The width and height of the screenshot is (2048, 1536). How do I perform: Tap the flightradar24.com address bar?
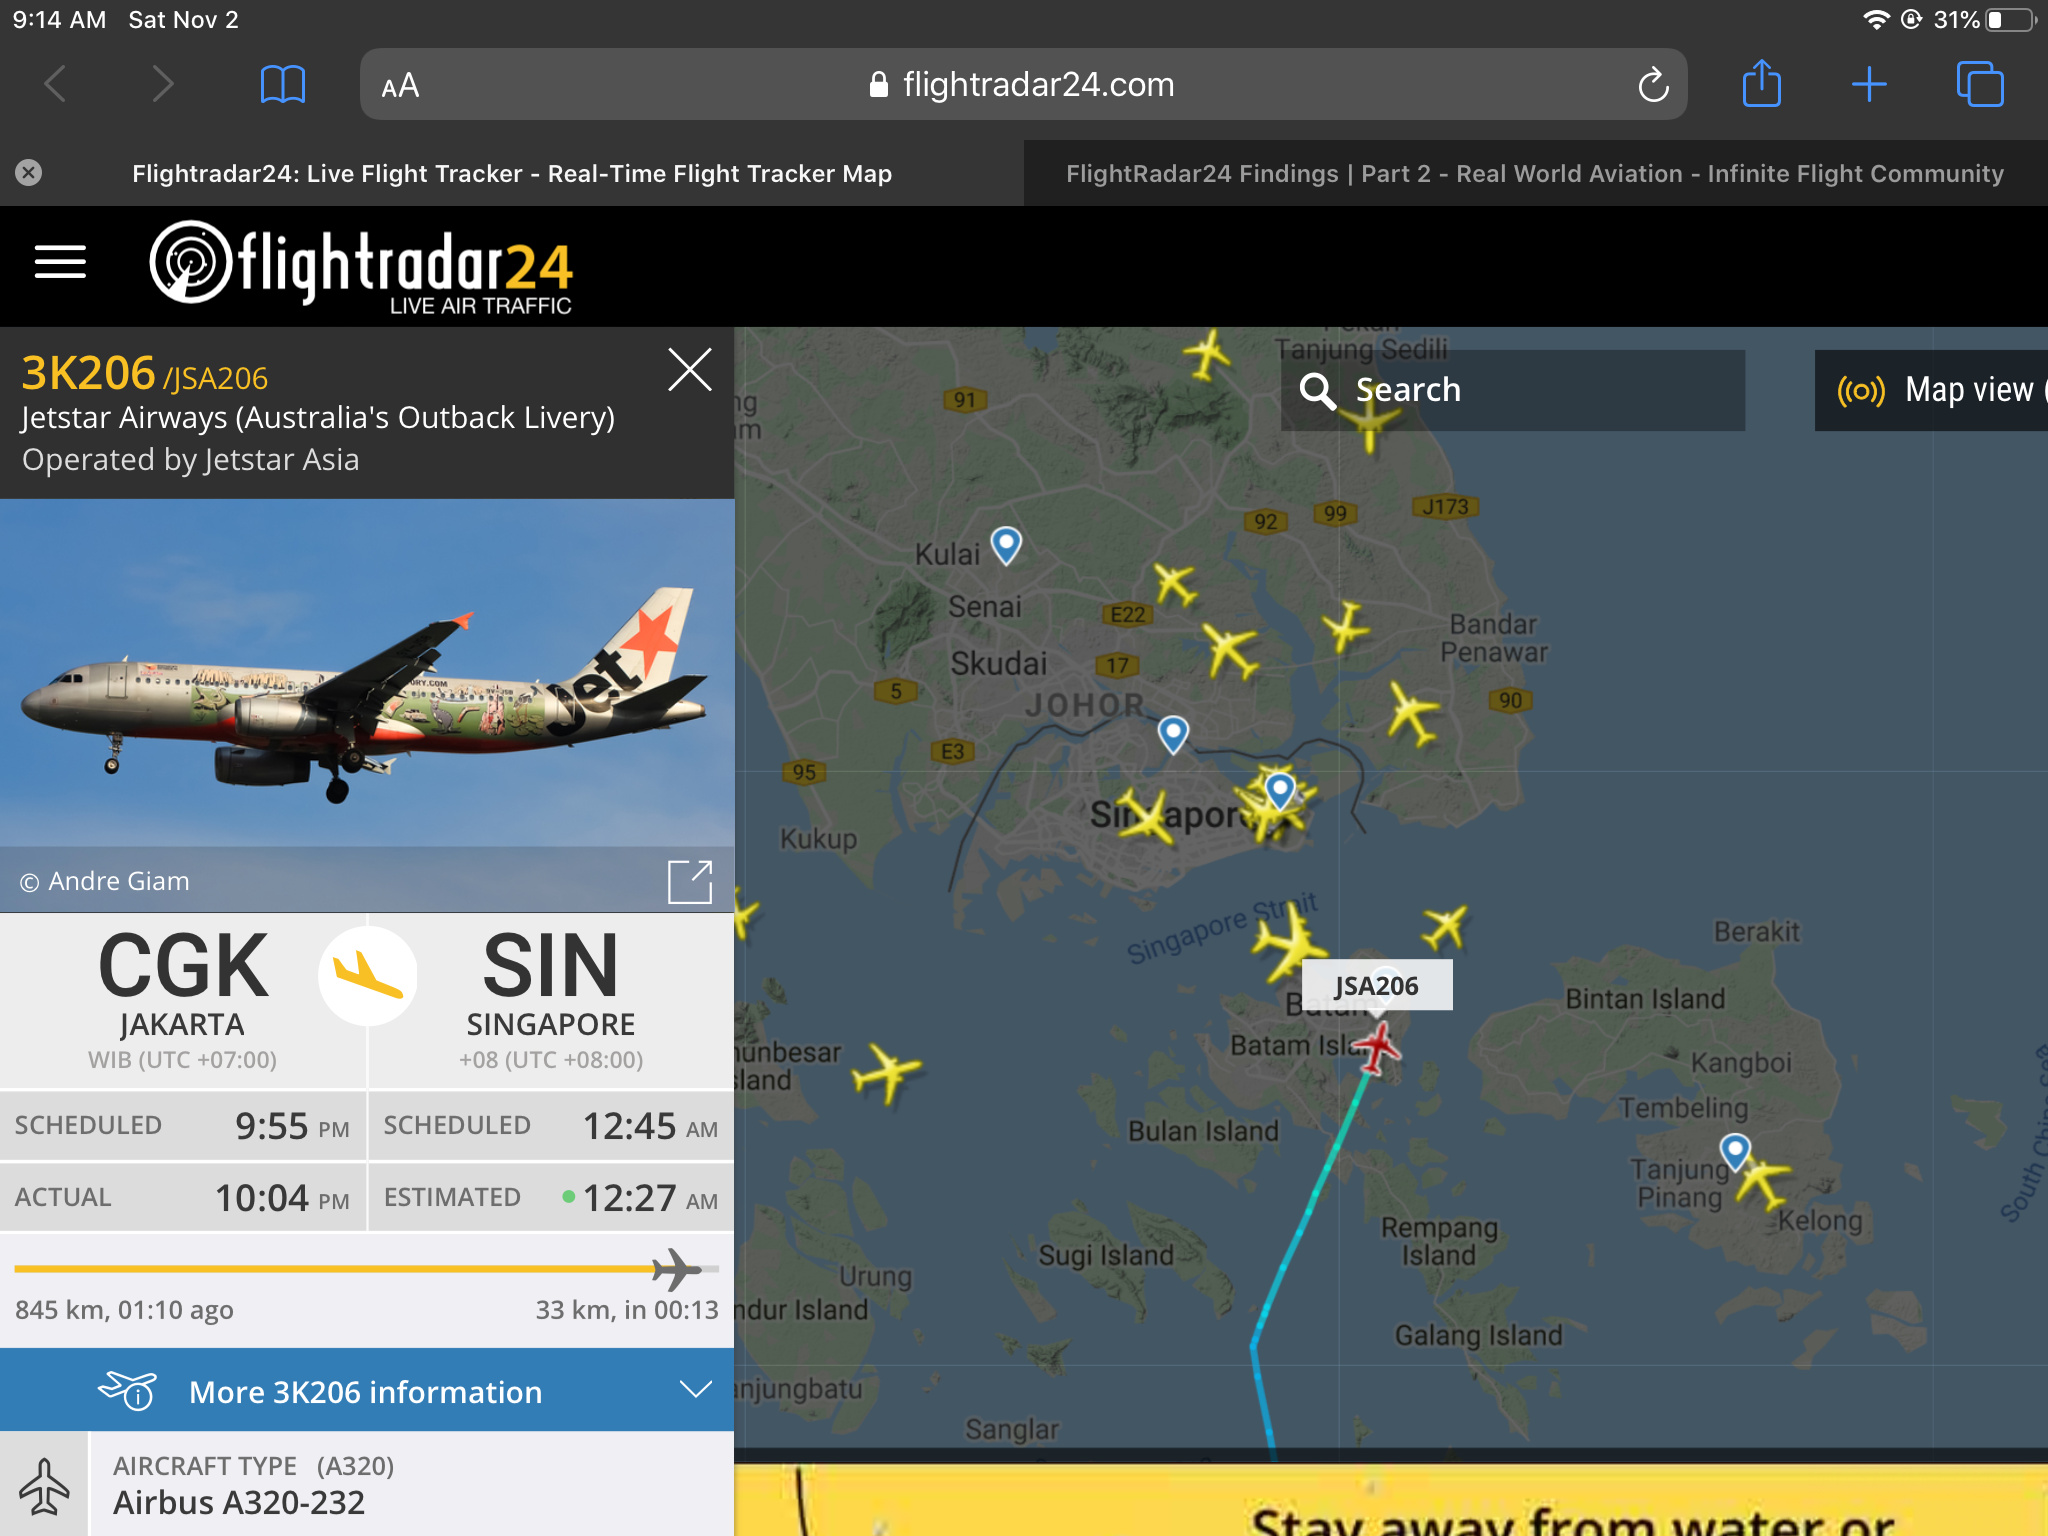click(1023, 85)
